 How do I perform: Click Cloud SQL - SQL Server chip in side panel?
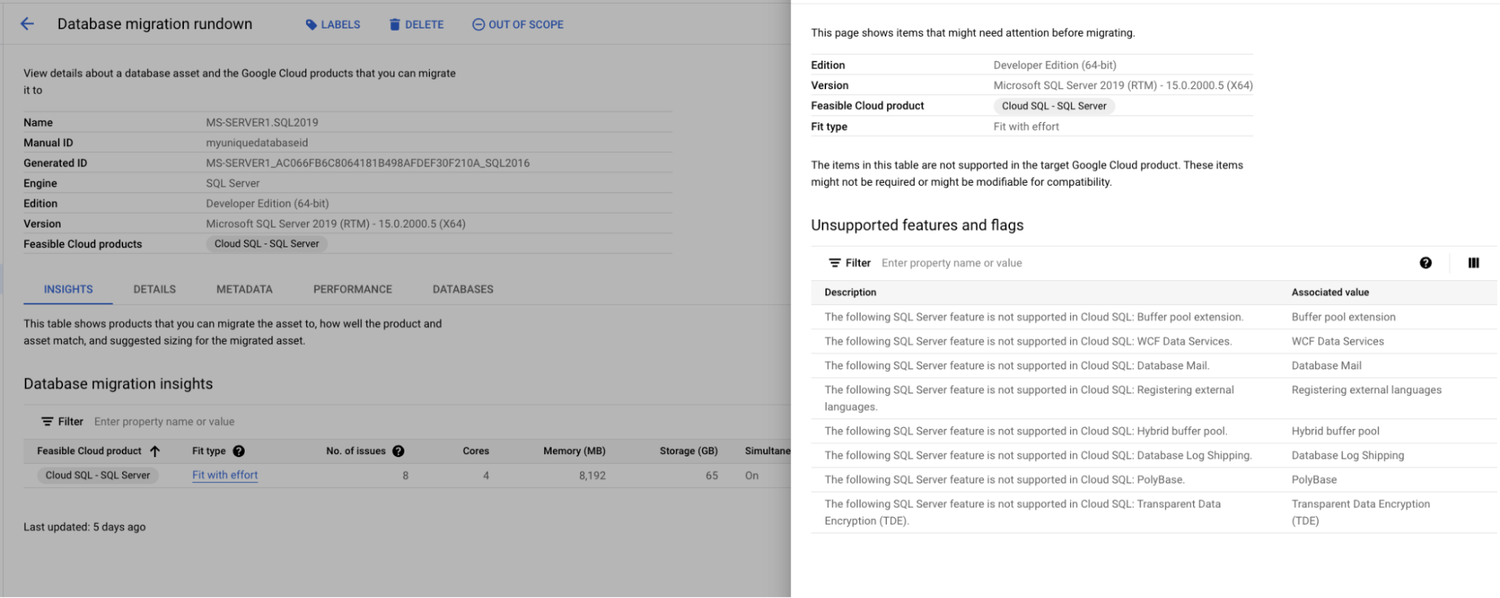[1054, 106]
